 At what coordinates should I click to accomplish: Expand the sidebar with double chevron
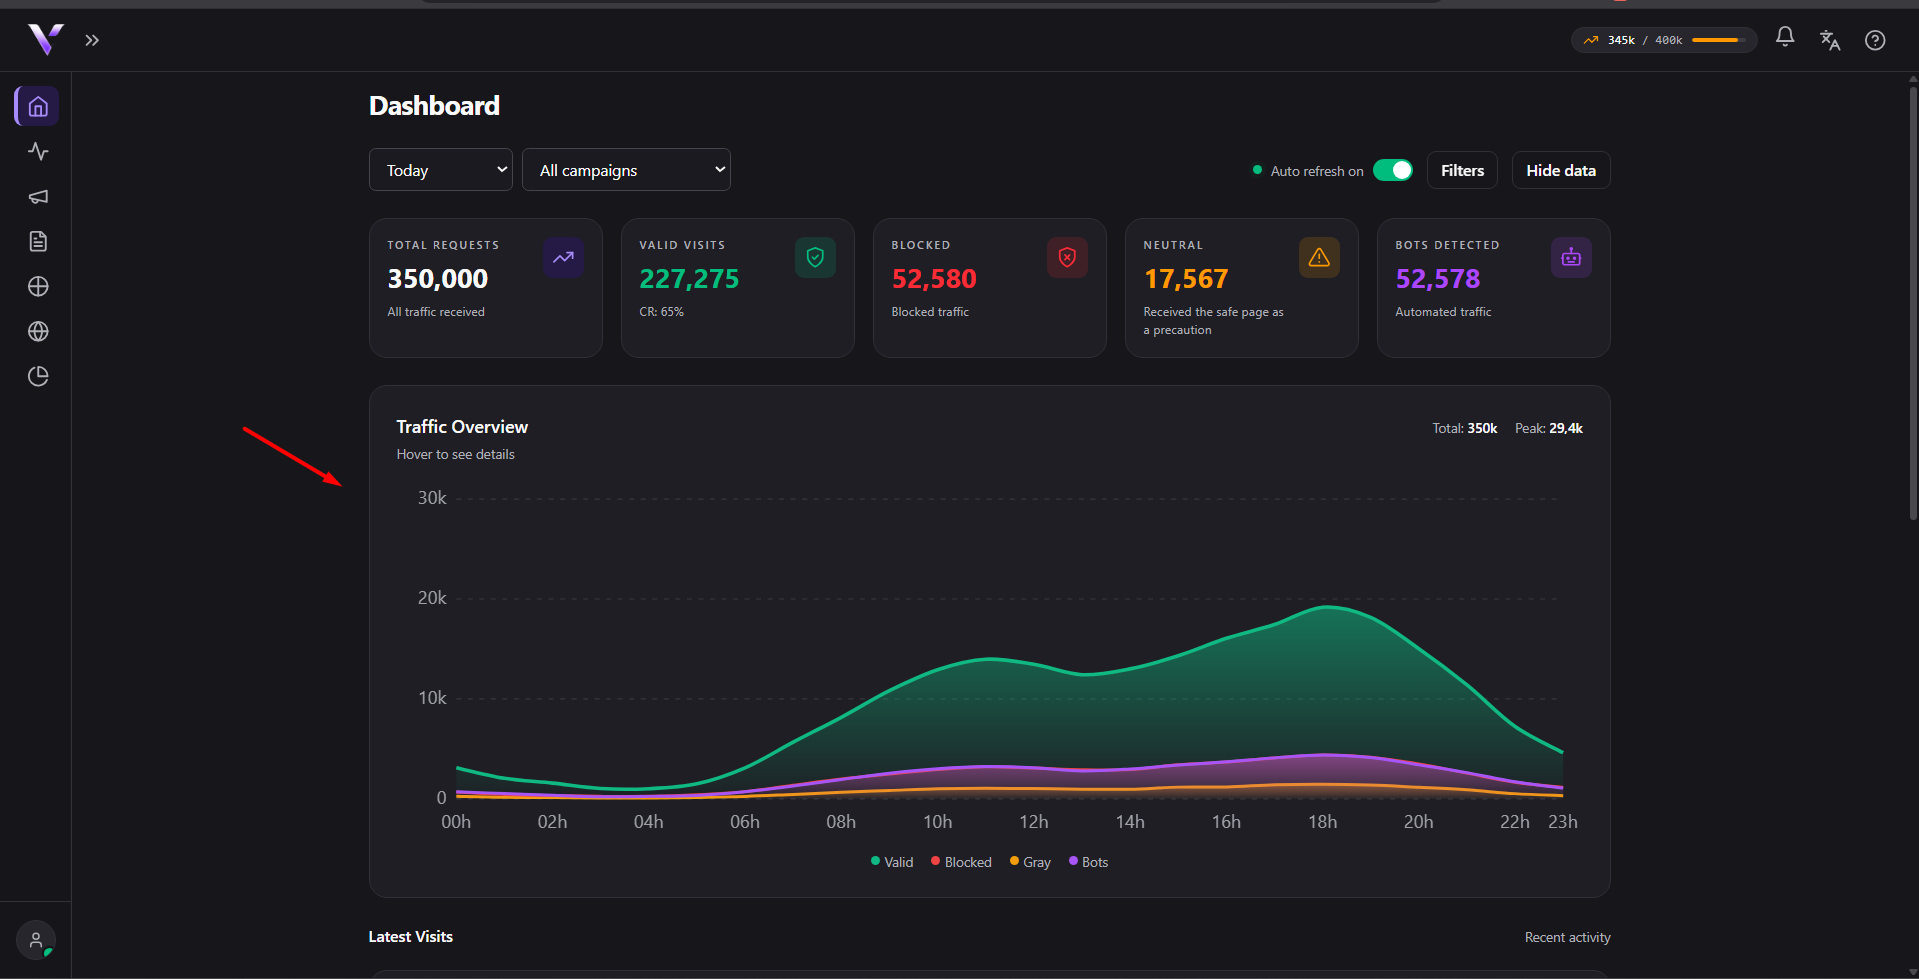[92, 40]
